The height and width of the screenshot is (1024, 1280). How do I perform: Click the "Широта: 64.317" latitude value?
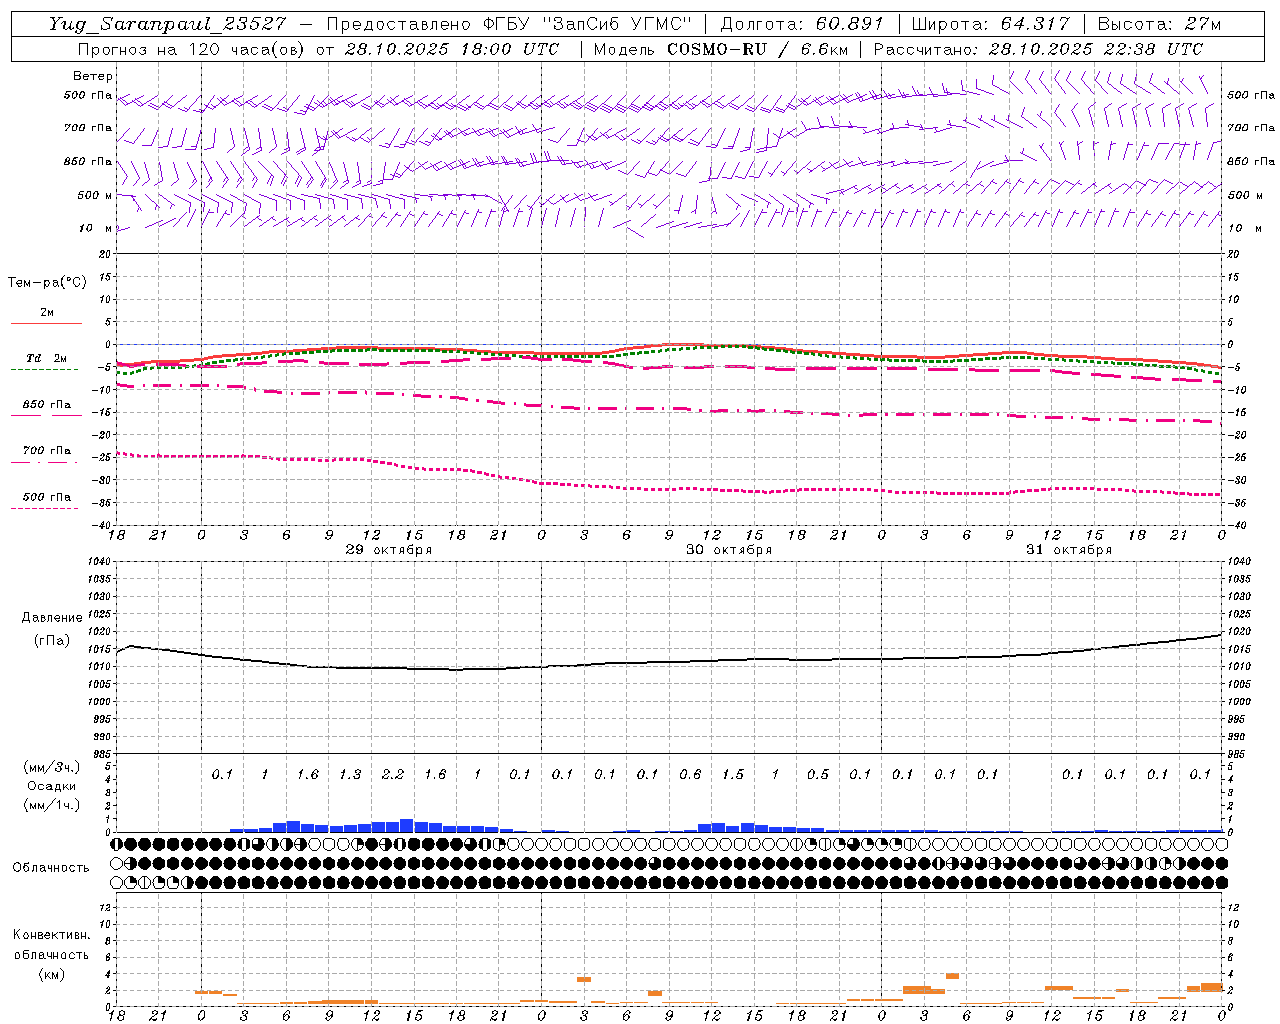point(990,24)
